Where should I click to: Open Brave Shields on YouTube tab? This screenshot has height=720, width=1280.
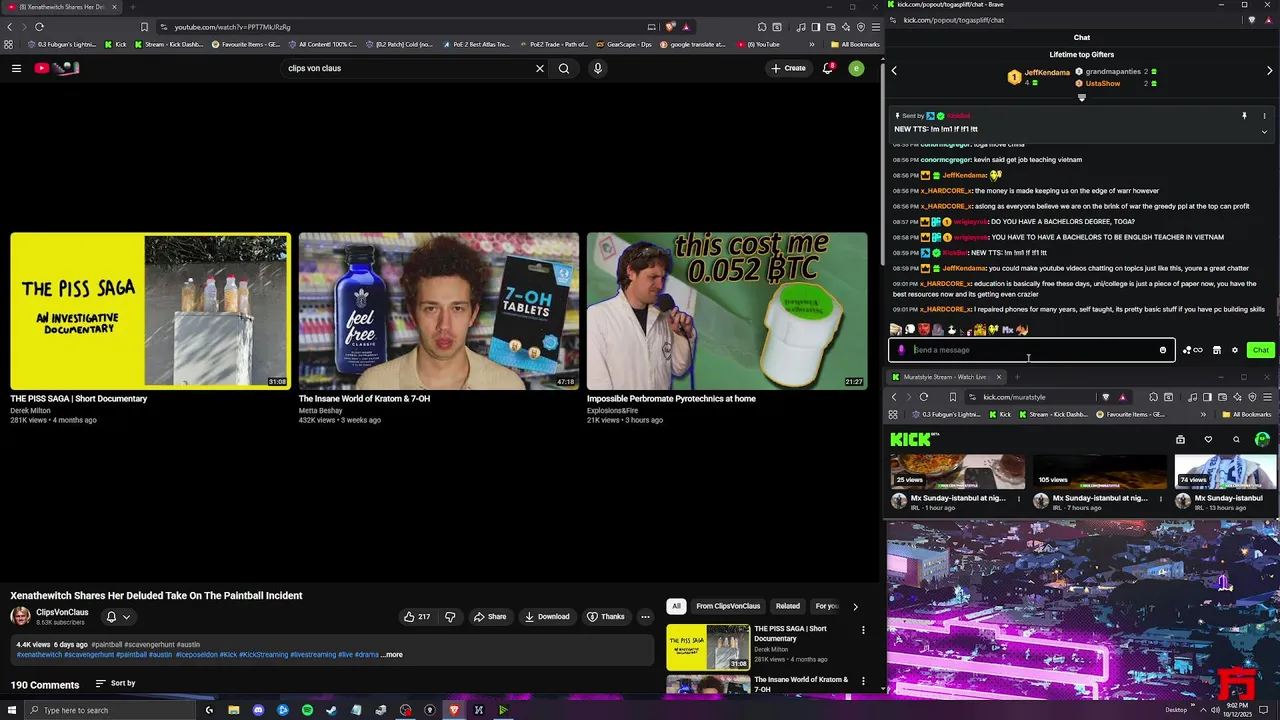pos(670,27)
